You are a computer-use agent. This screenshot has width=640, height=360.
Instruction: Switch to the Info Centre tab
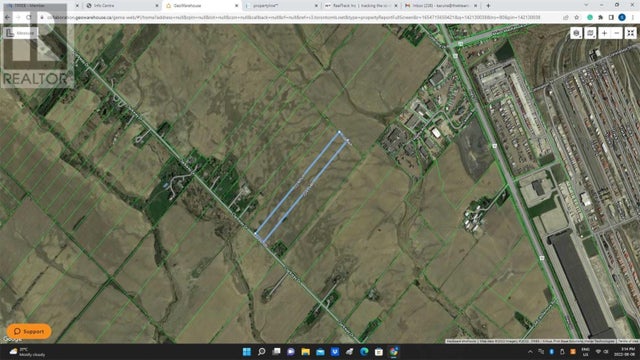tap(122, 6)
